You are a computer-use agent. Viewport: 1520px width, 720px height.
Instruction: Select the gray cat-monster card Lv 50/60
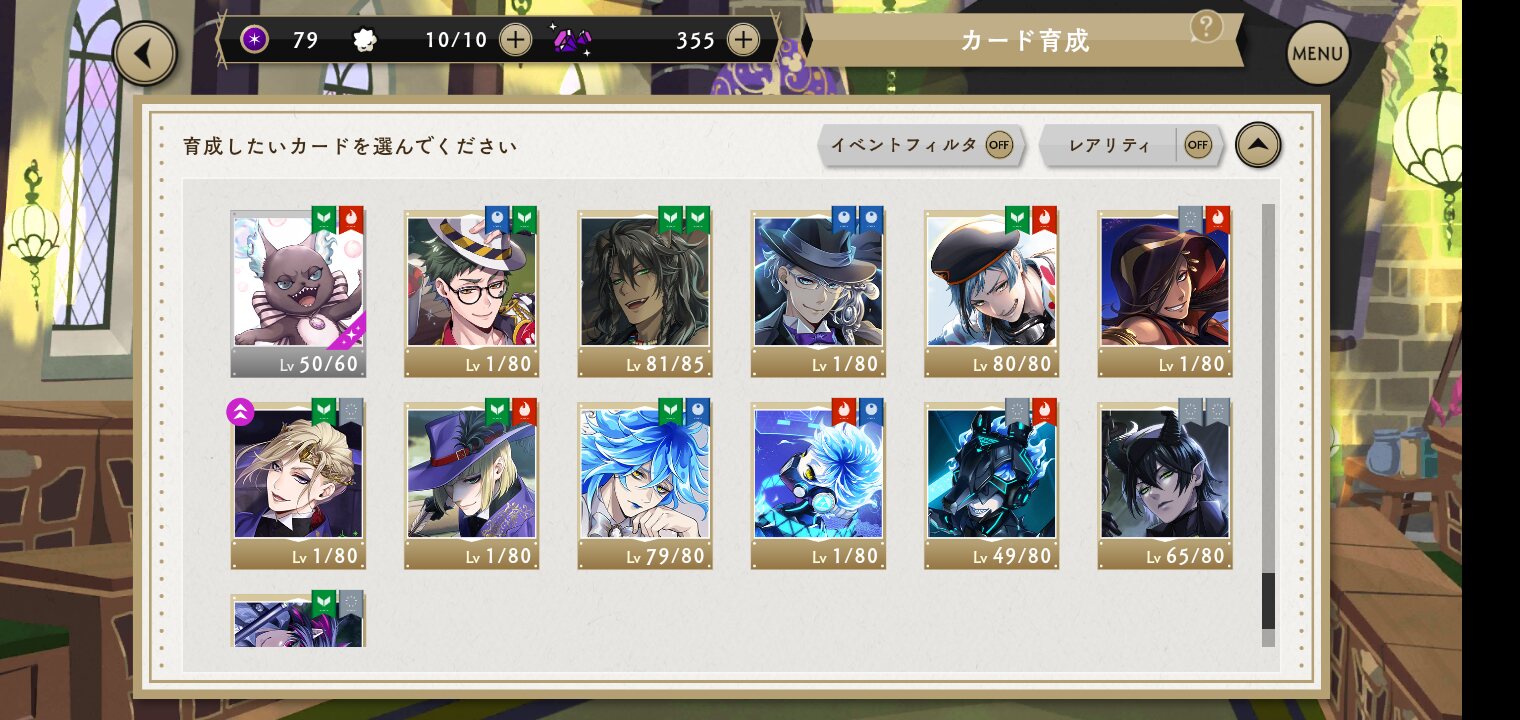[298, 293]
